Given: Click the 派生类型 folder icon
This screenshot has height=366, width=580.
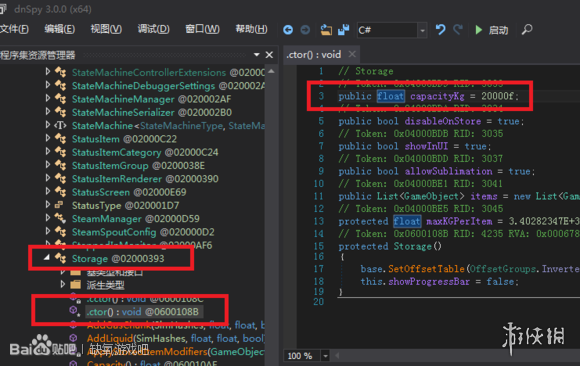Looking at the screenshot, I should (x=76, y=284).
